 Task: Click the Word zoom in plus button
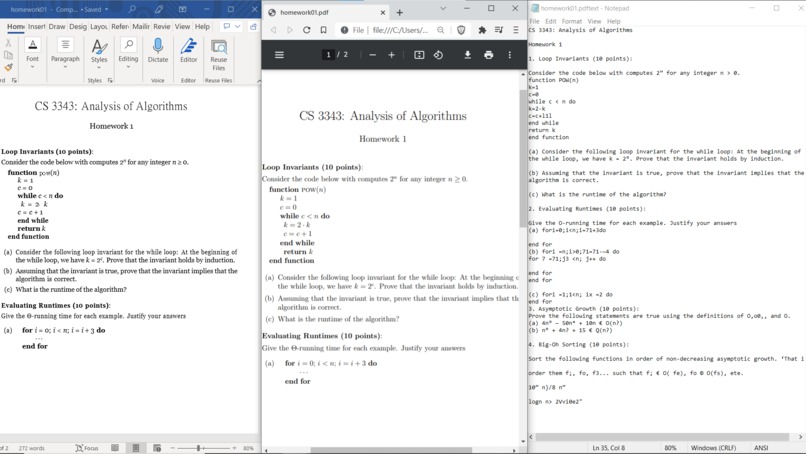(234, 448)
